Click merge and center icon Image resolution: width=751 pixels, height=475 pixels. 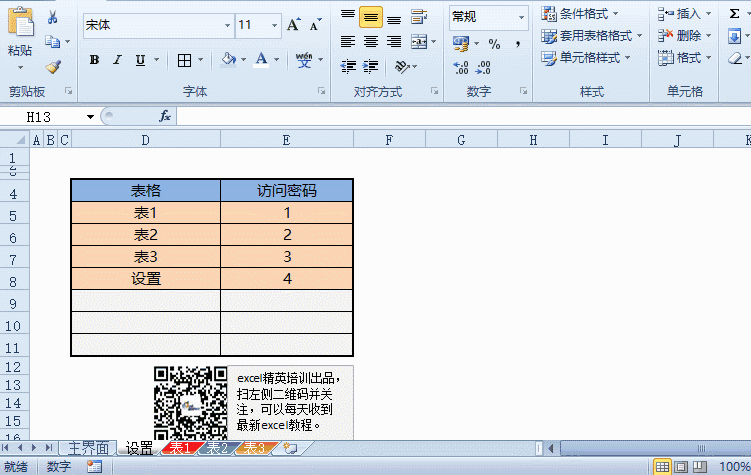(419, 42)
